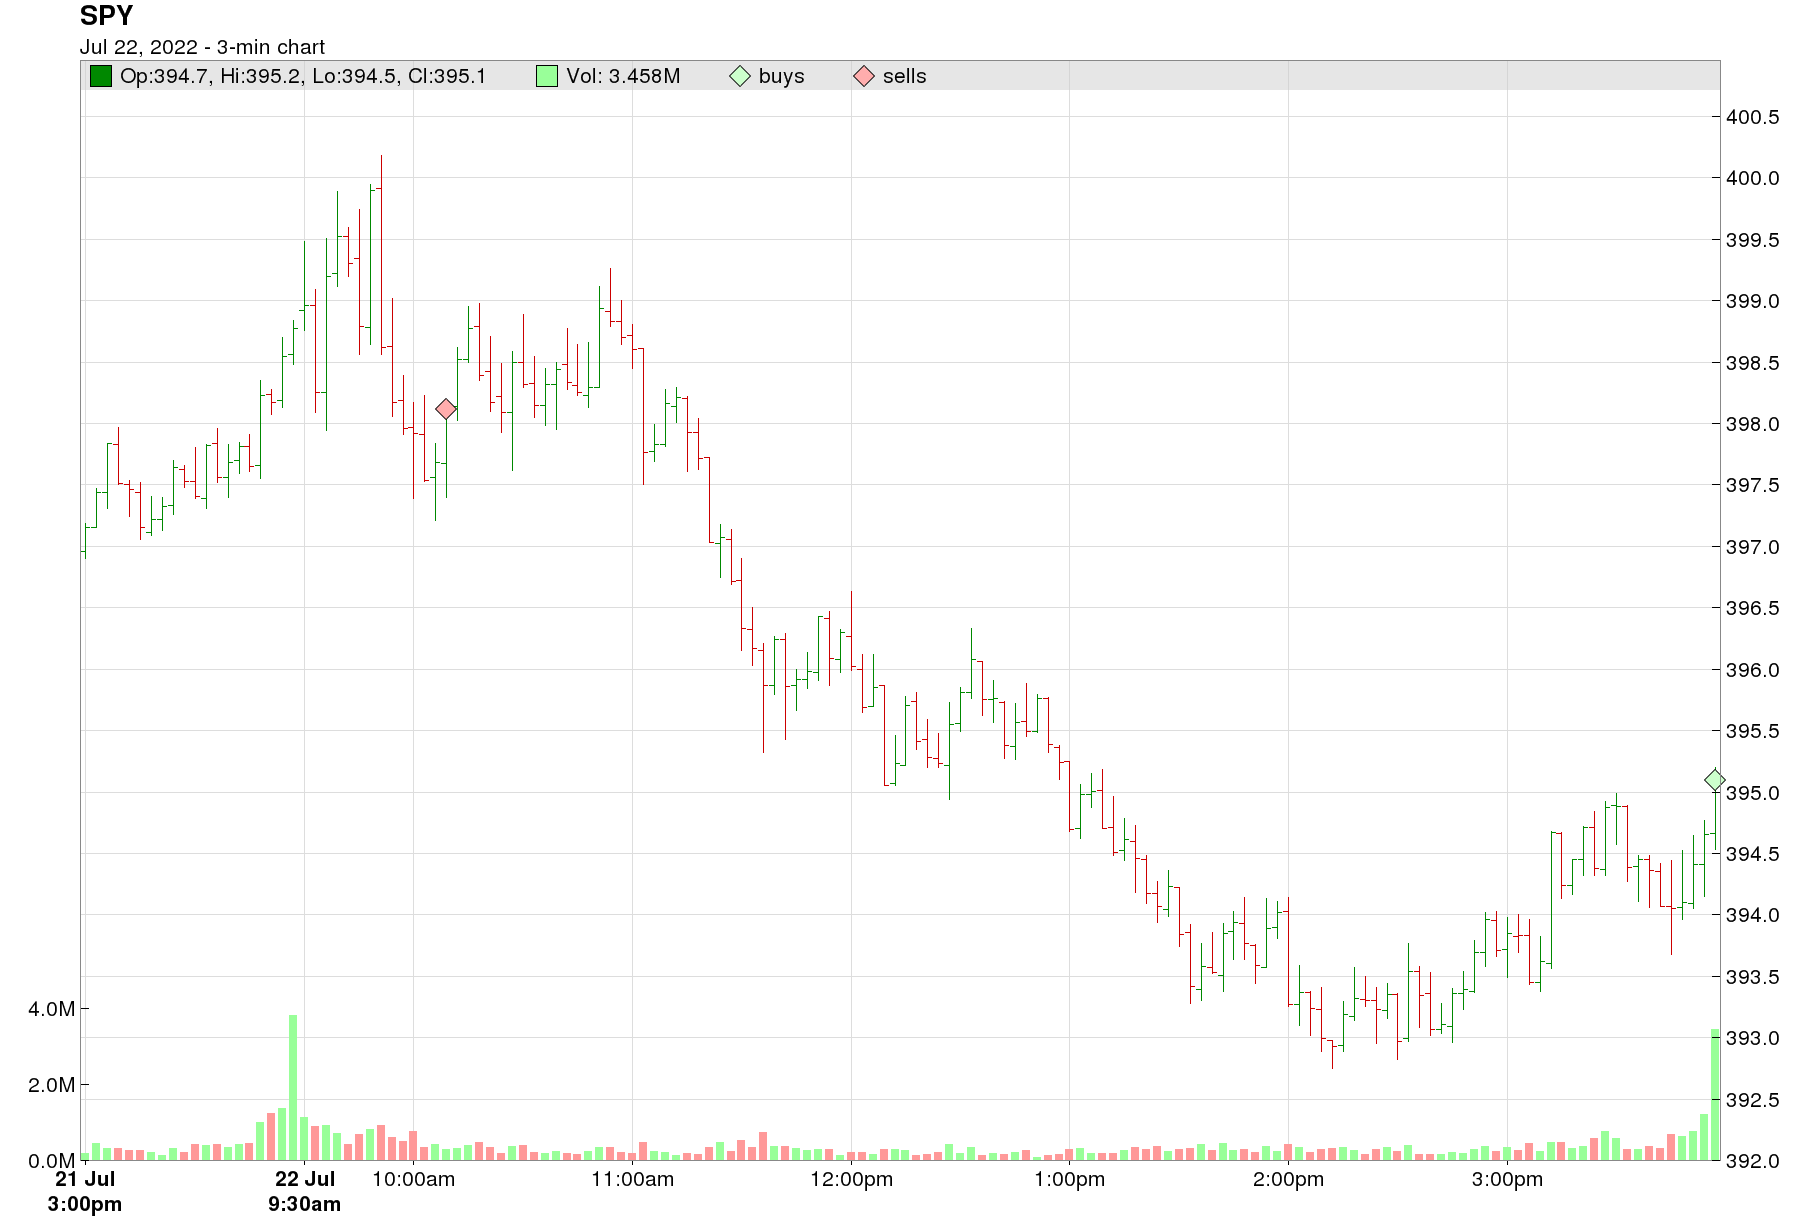Click the 3:00pm label right of 2:00pm
This screenshot has width=1800, height=1232.
1507,1180
